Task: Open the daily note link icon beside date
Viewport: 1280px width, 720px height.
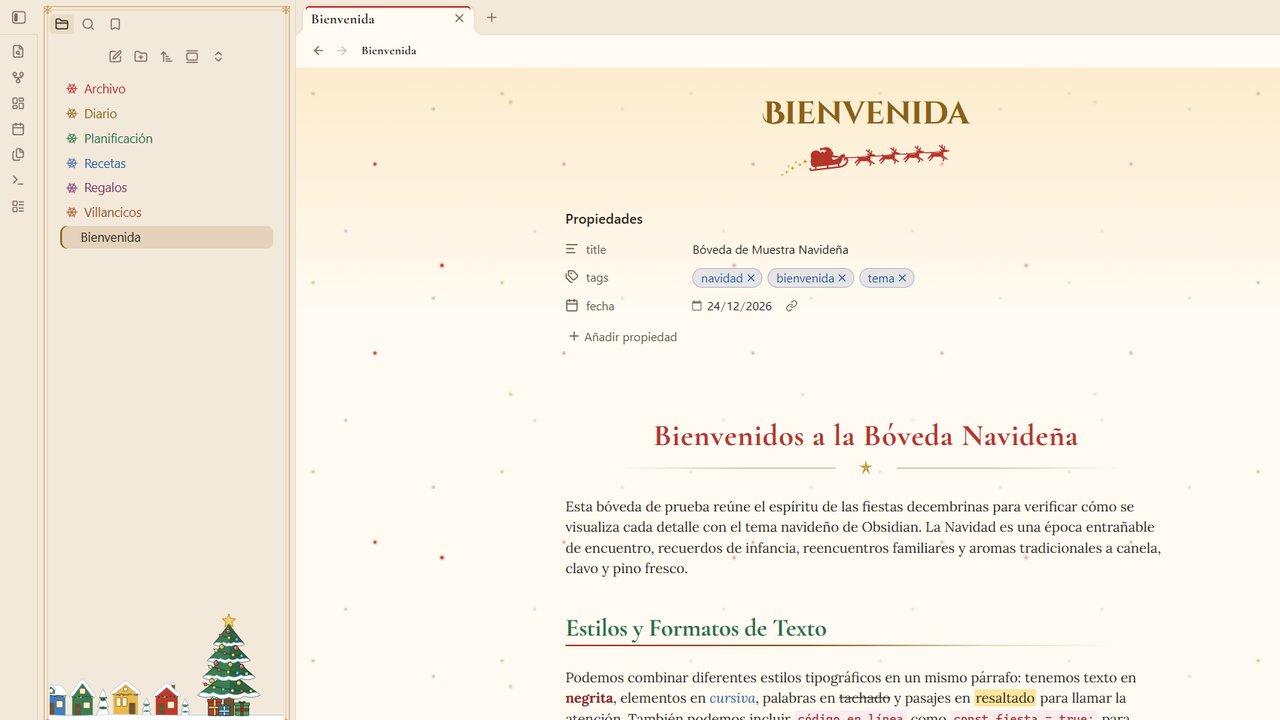Action: coord(791,306)
